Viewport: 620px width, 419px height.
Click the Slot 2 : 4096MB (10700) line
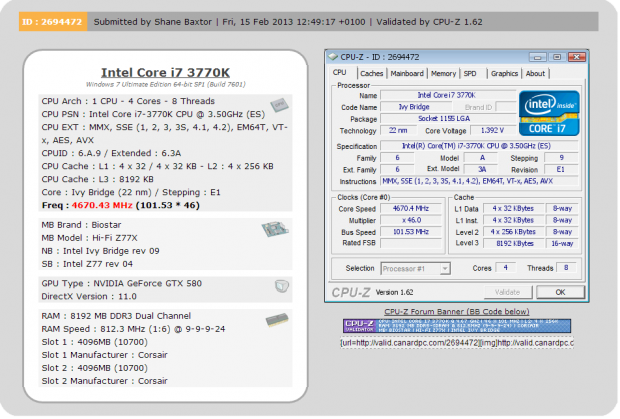pos(95,368)
